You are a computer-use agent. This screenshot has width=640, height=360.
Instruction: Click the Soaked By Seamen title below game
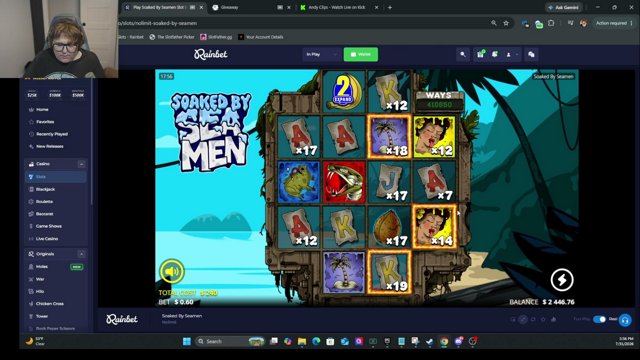182,316
